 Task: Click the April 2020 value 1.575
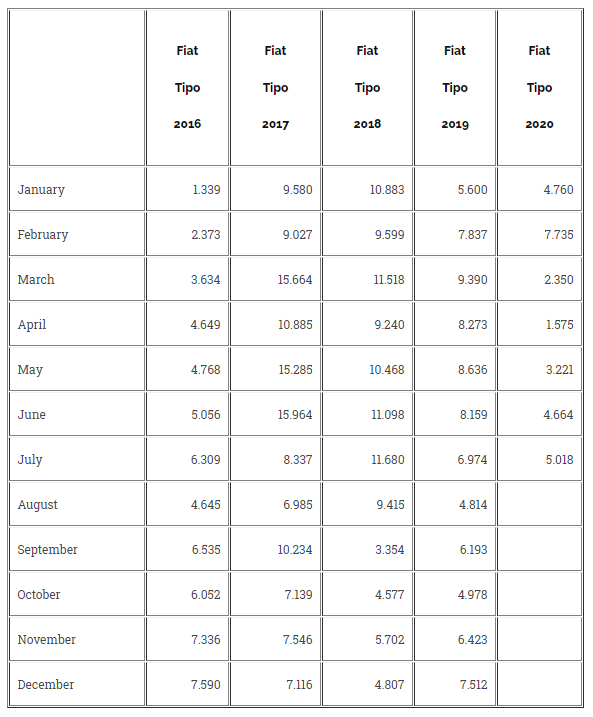click(559, 325)
